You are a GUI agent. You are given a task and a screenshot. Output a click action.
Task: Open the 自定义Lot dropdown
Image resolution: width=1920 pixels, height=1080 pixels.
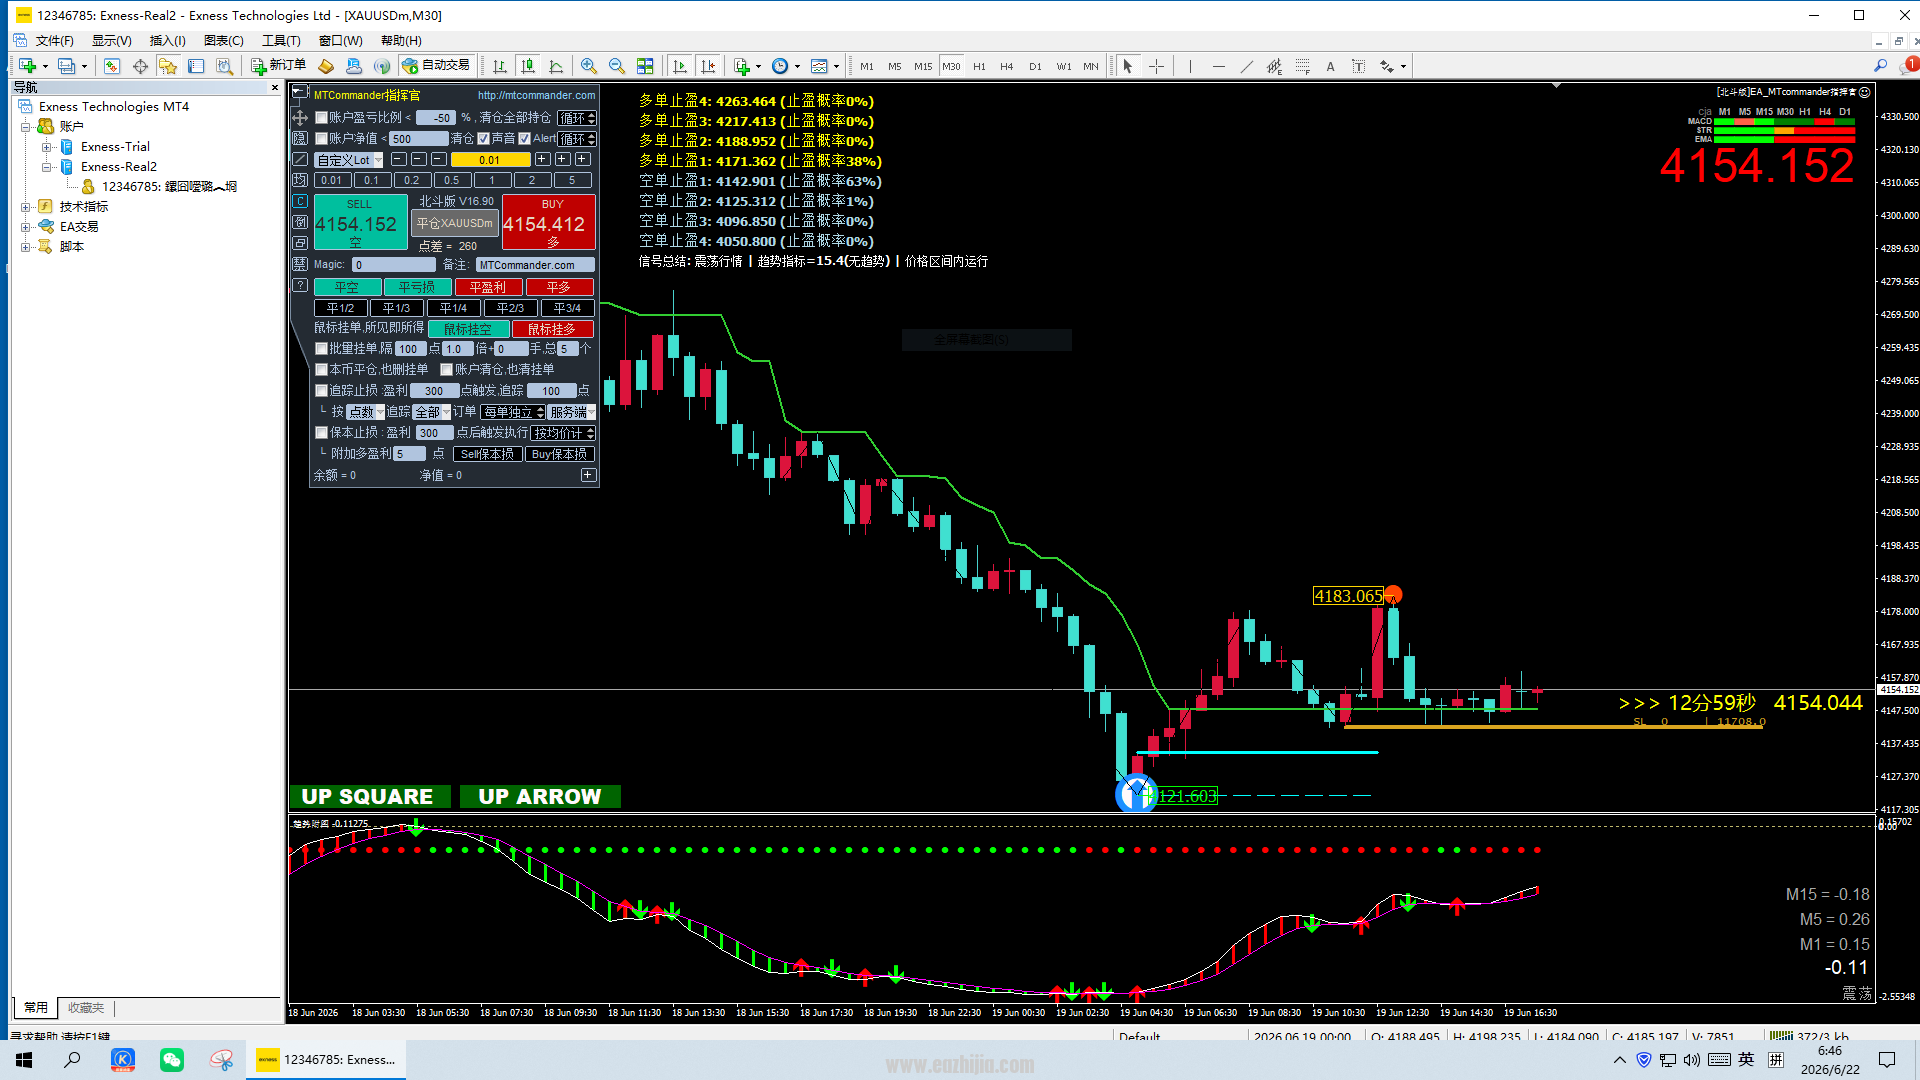coord(350,160)
